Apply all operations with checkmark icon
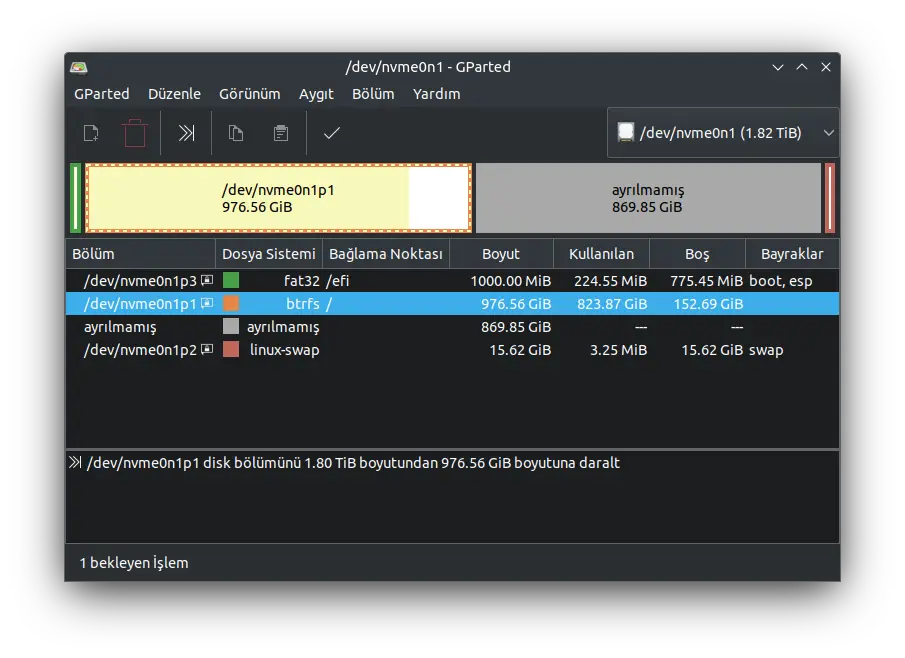Viewport: 905px width, 658px height. coord(331,133)
